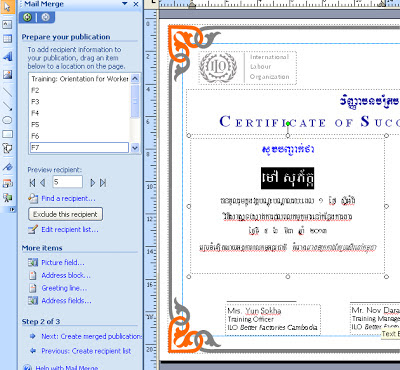
Task: Select the F3 field item
Action: (x=79, y=102)
